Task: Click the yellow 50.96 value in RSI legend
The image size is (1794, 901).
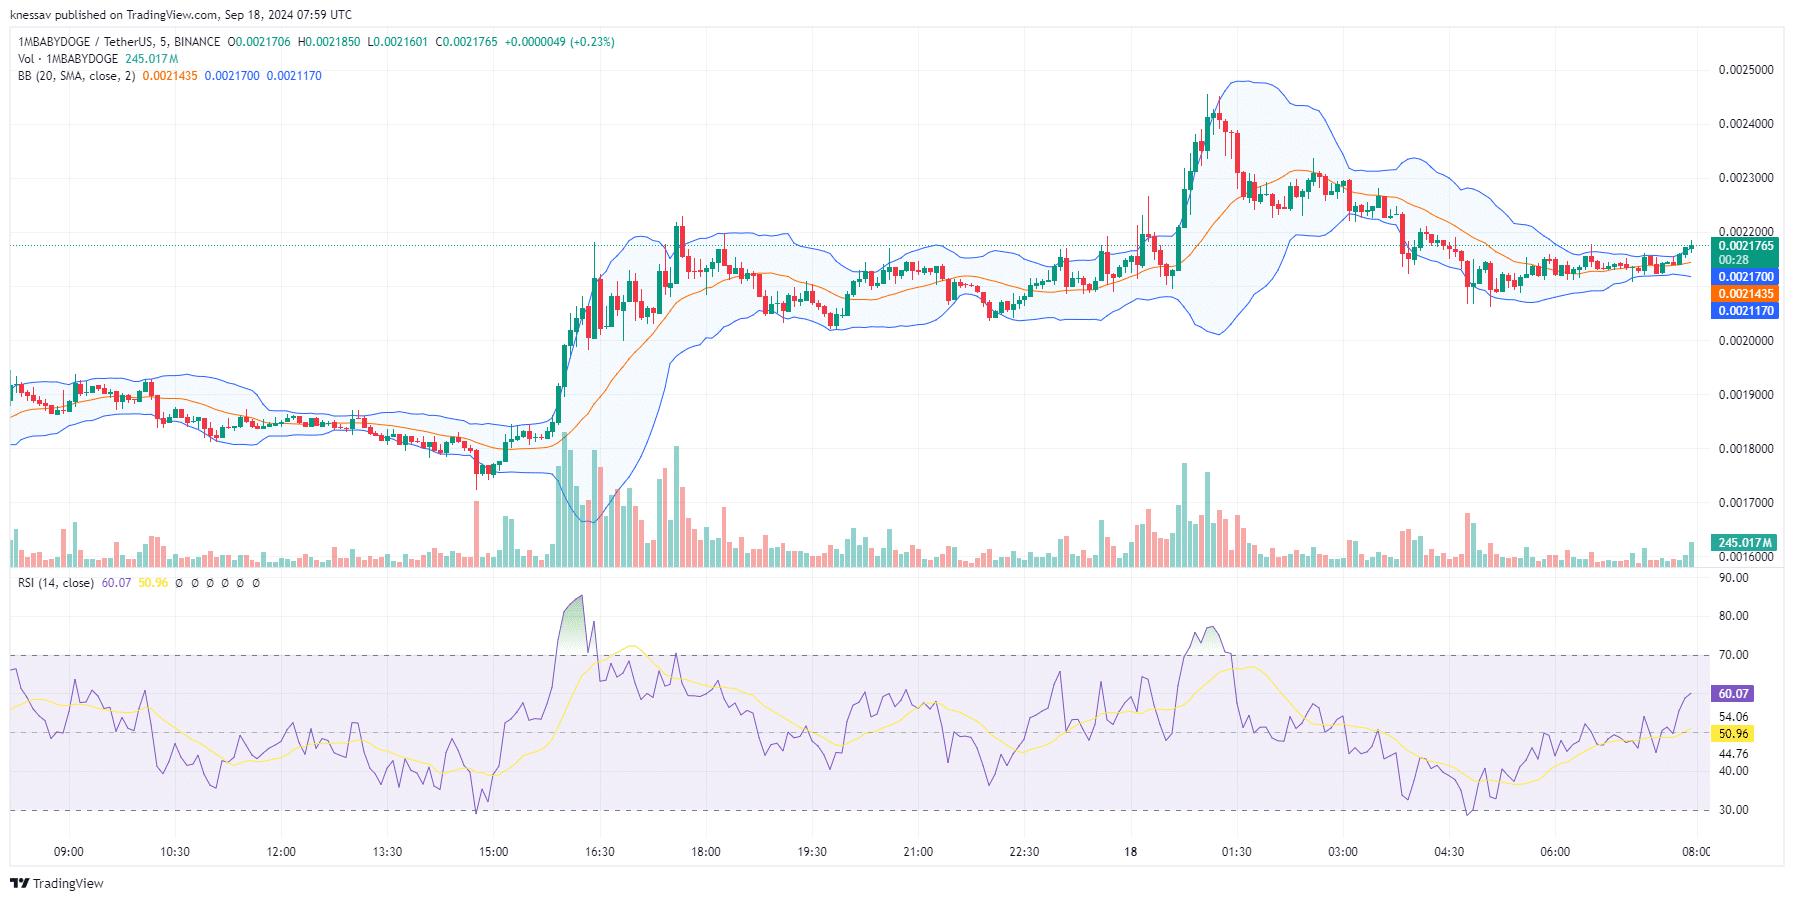Action: pos(153,583)
